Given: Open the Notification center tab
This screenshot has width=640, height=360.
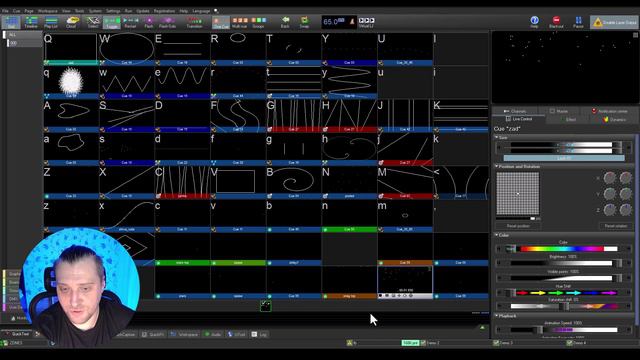Looking at the screenshot, I should point(610,111).
